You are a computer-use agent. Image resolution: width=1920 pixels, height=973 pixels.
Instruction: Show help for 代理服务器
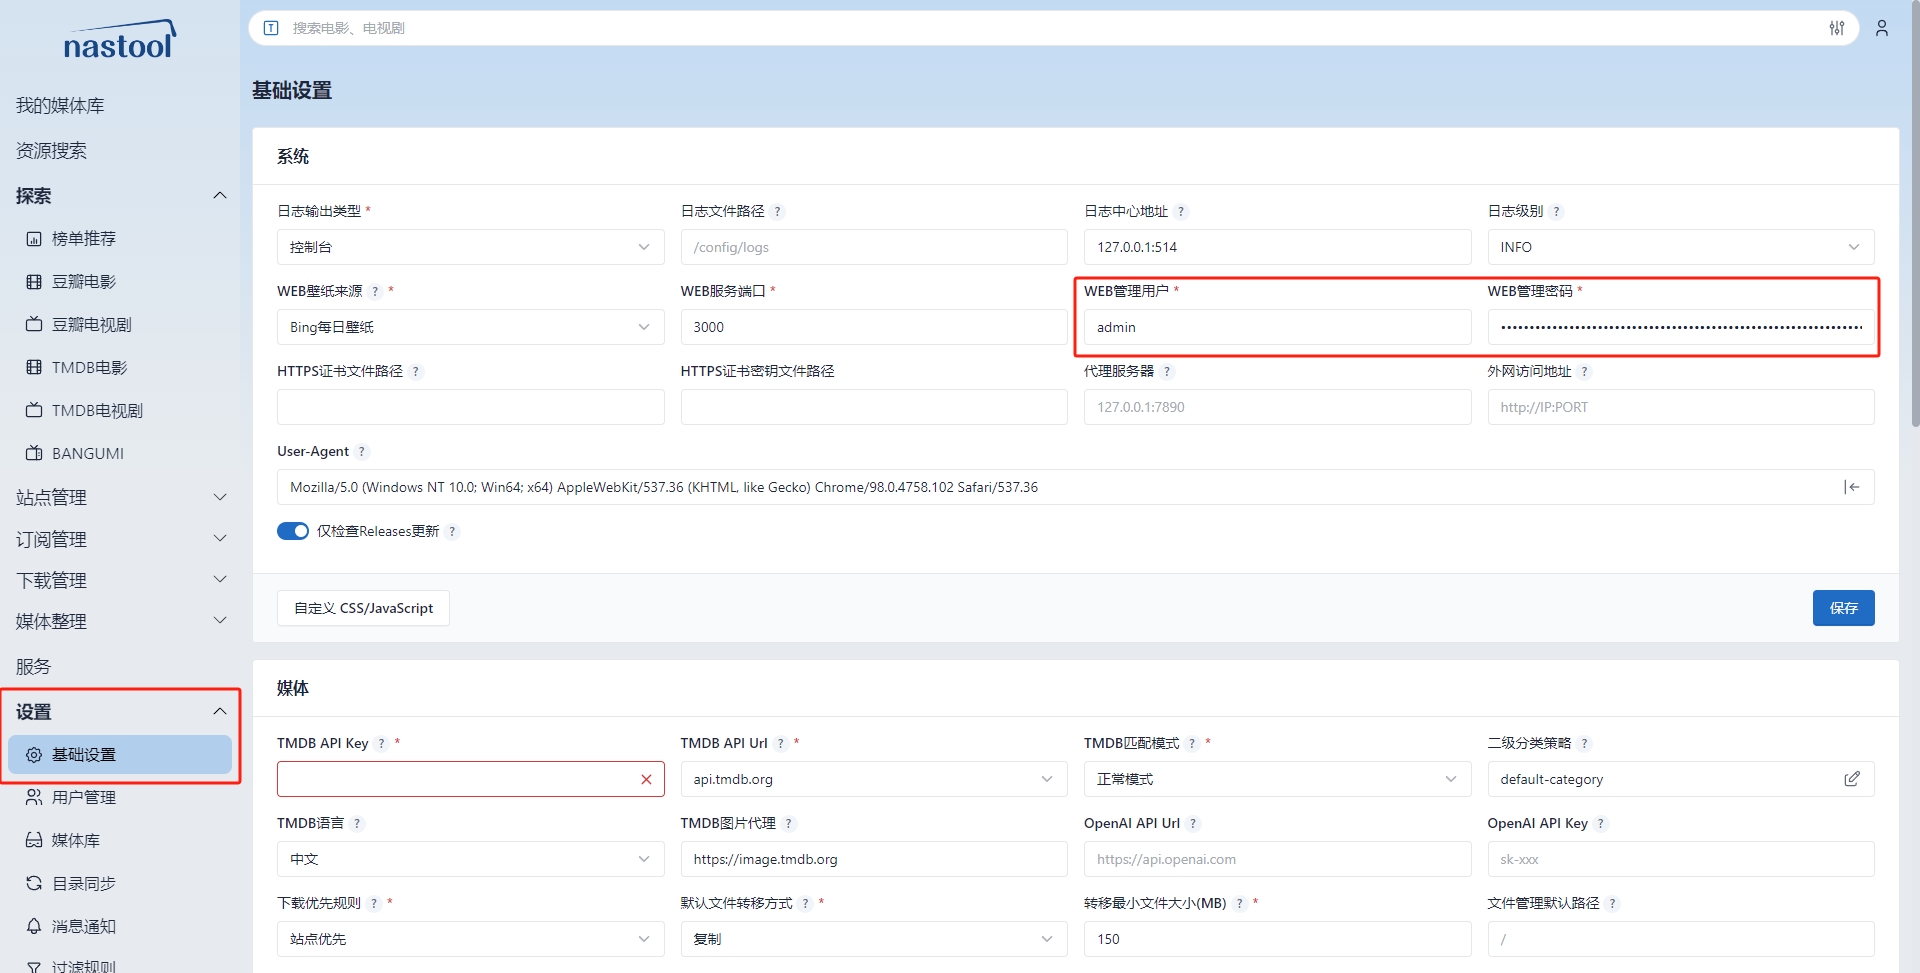coord(1167,372)
